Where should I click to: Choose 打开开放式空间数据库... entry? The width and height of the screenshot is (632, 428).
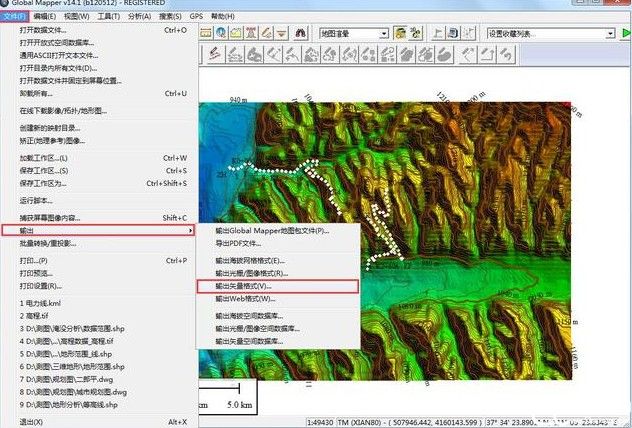[99, 43]
